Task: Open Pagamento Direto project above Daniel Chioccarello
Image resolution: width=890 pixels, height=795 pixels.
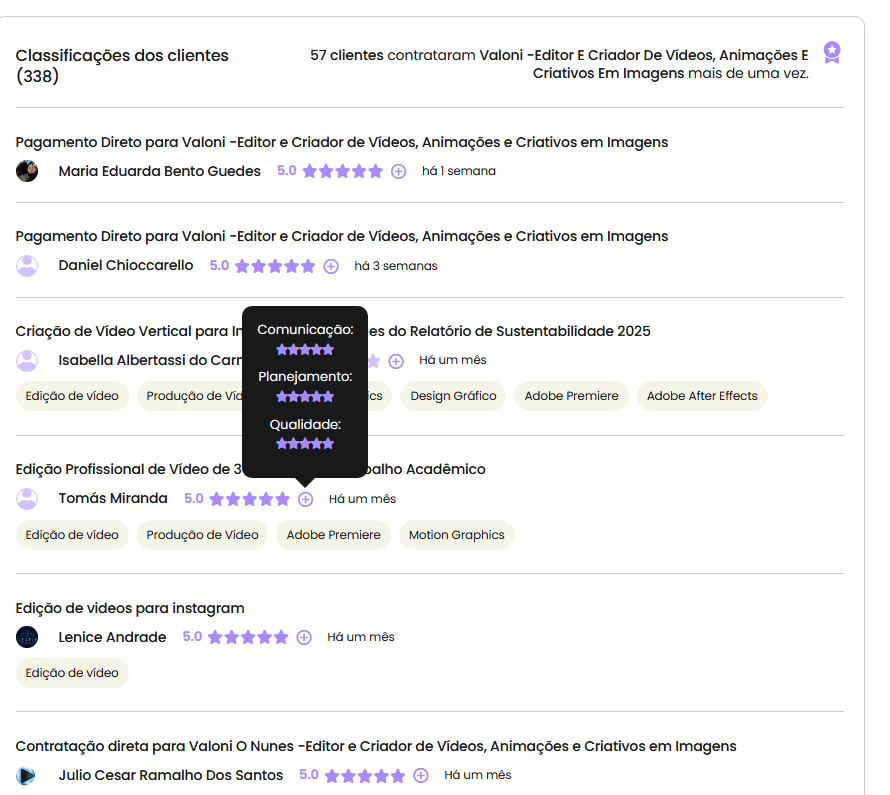Action: [x=342, y=236]
